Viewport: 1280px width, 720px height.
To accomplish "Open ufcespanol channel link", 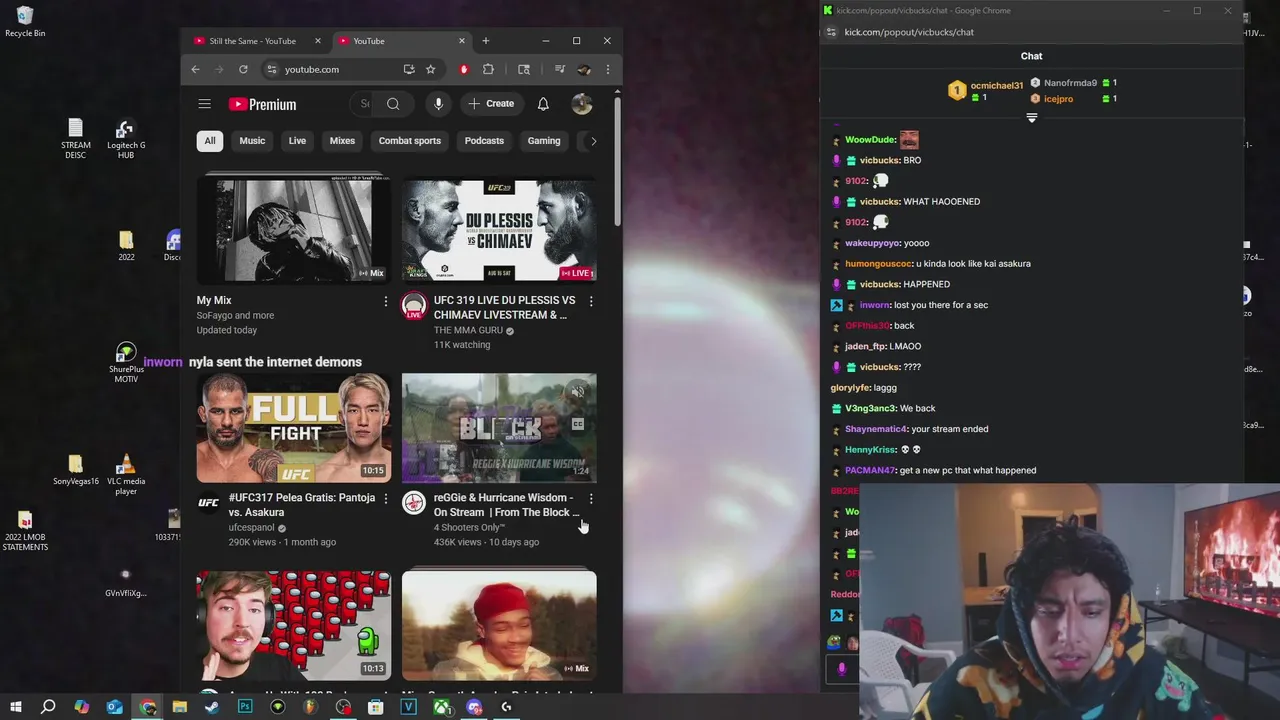I will click(x=251, y=527).
